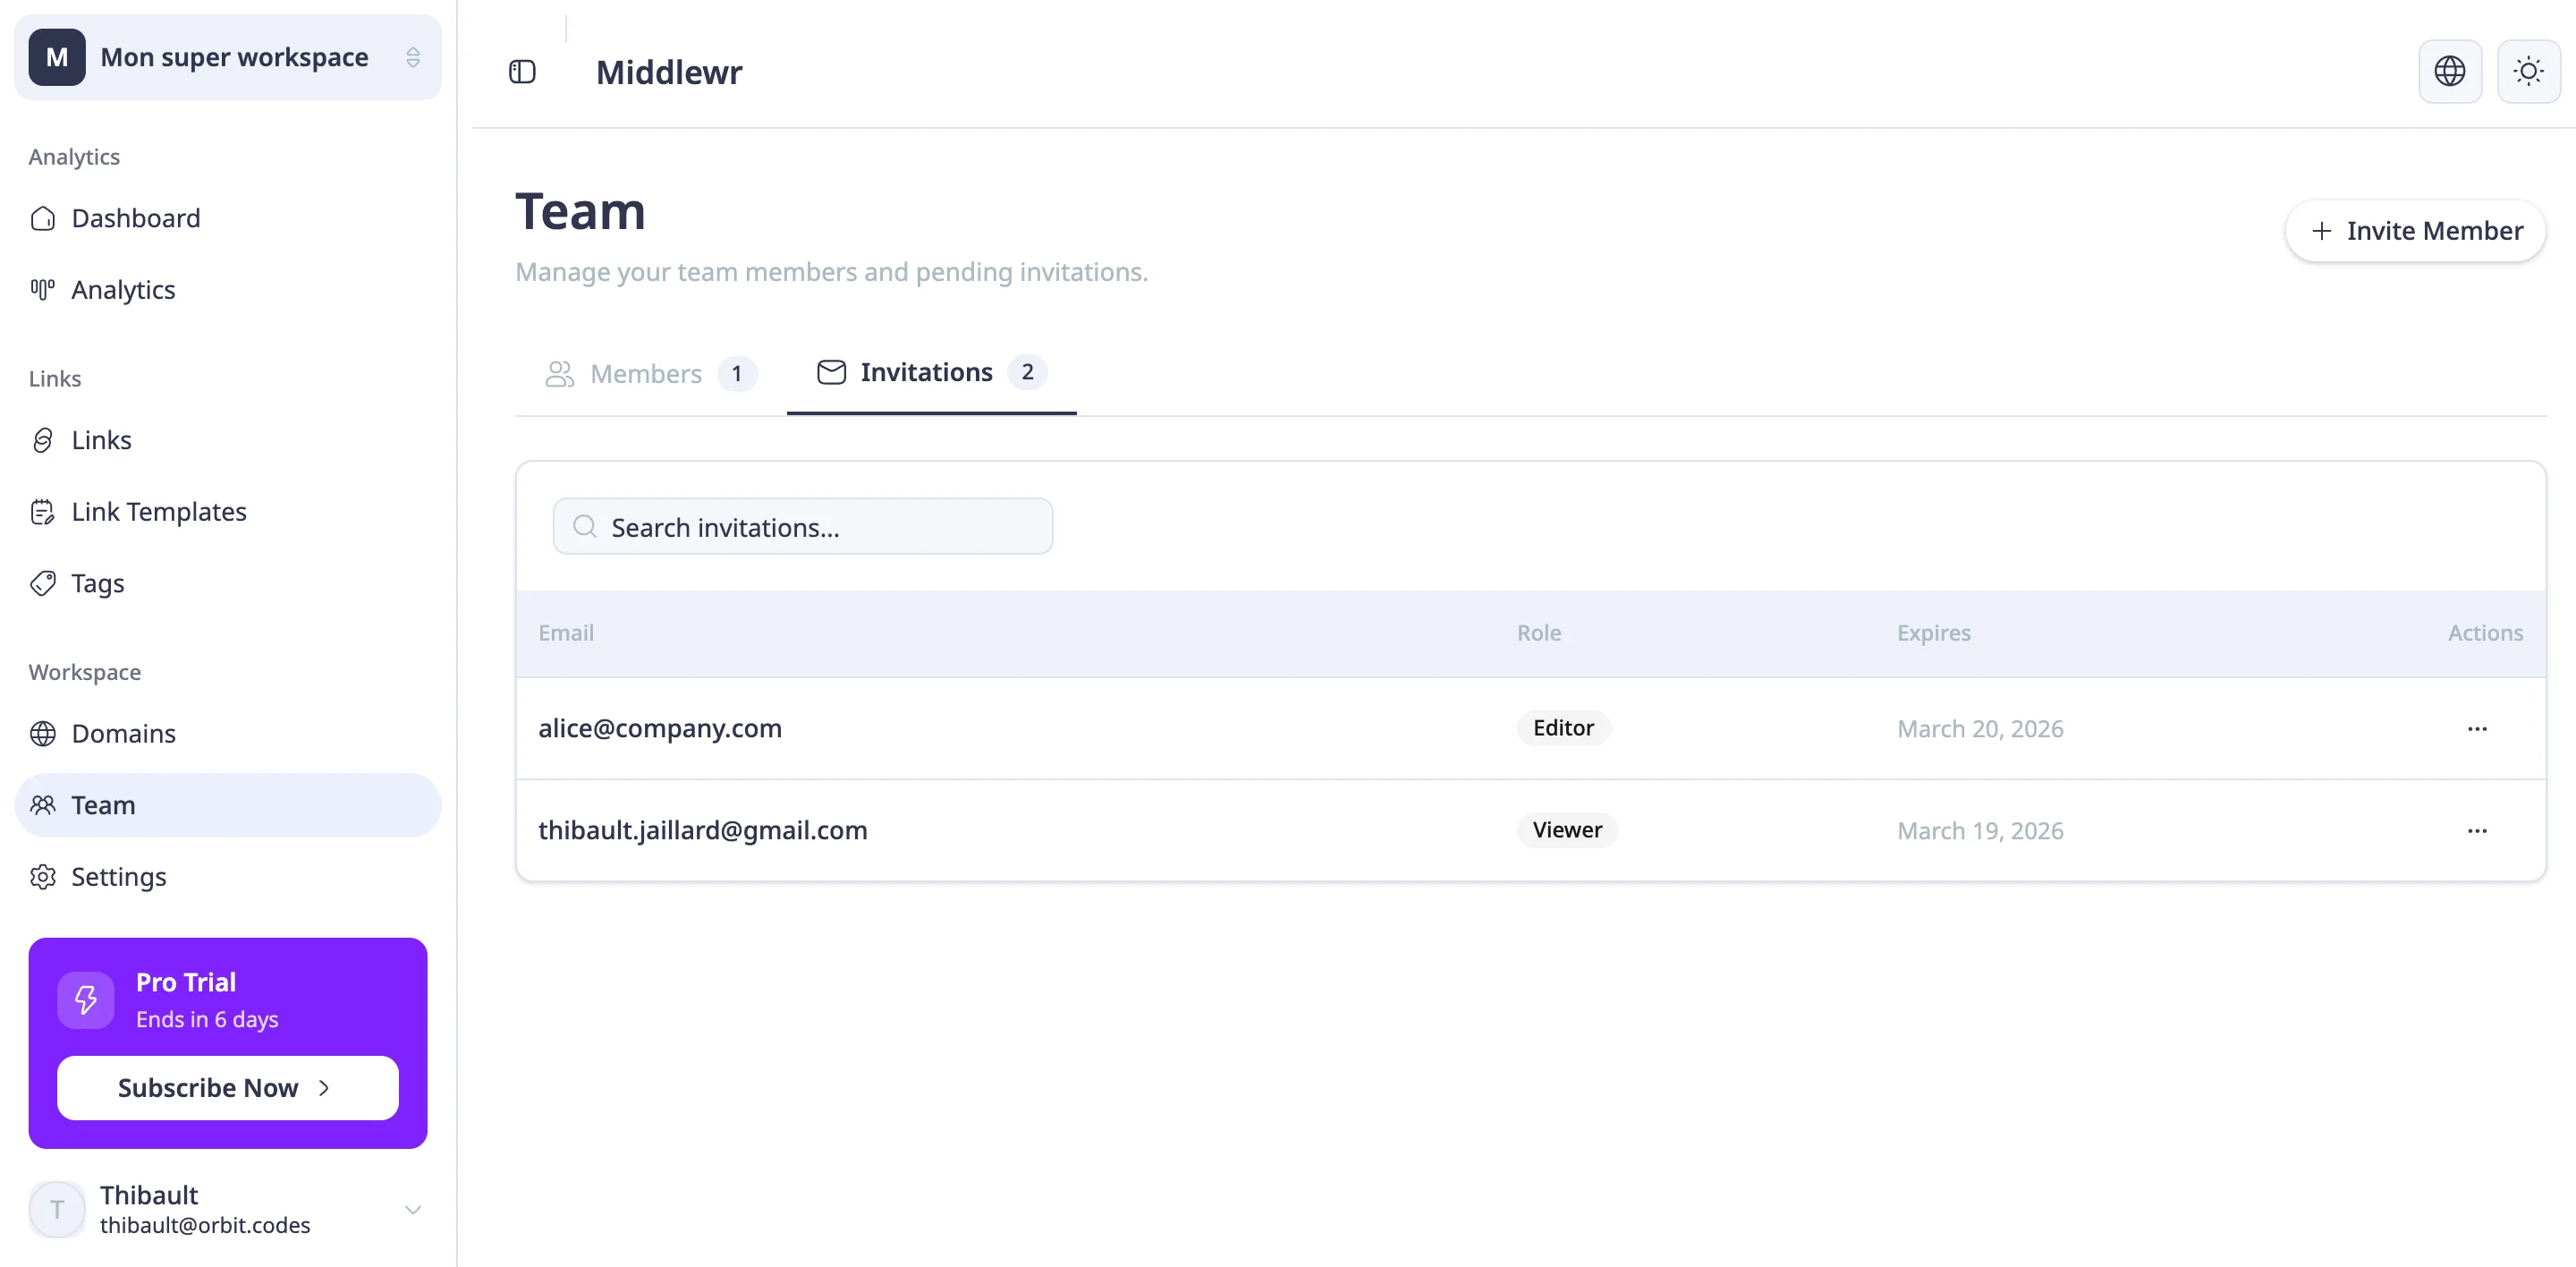
Task: Click the Email column header
Action: pyautogui.click(x=566, y=633)
